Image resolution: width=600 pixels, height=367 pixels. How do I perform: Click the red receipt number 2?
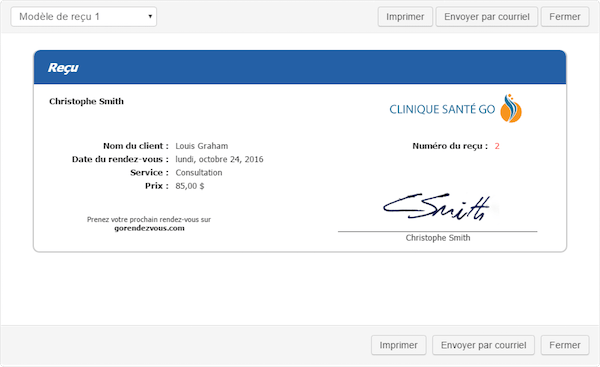(497, 146)
